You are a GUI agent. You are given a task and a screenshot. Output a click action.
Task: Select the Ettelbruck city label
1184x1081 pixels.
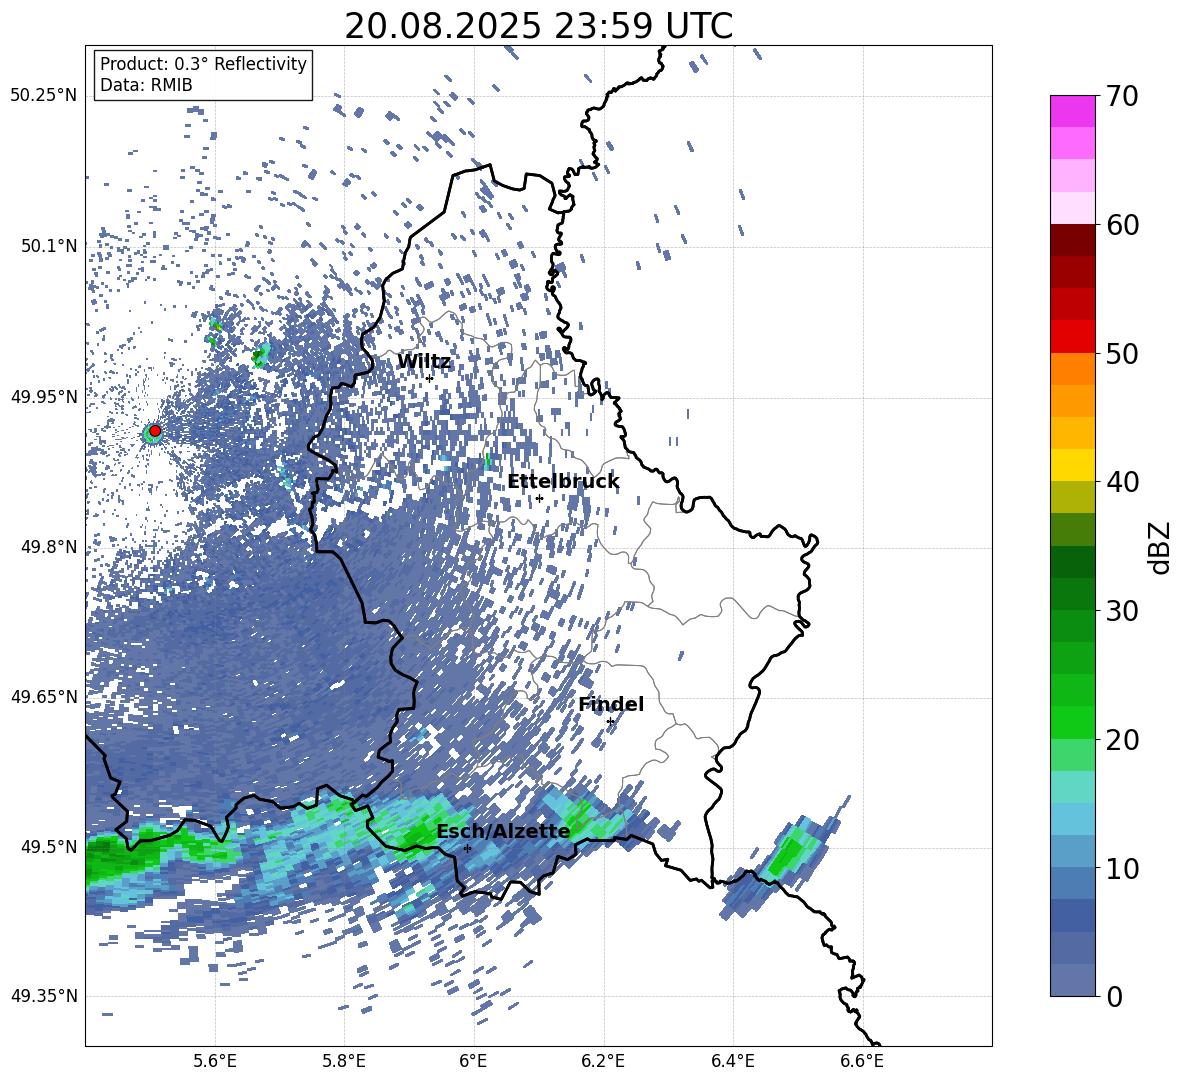pos(563,482)
